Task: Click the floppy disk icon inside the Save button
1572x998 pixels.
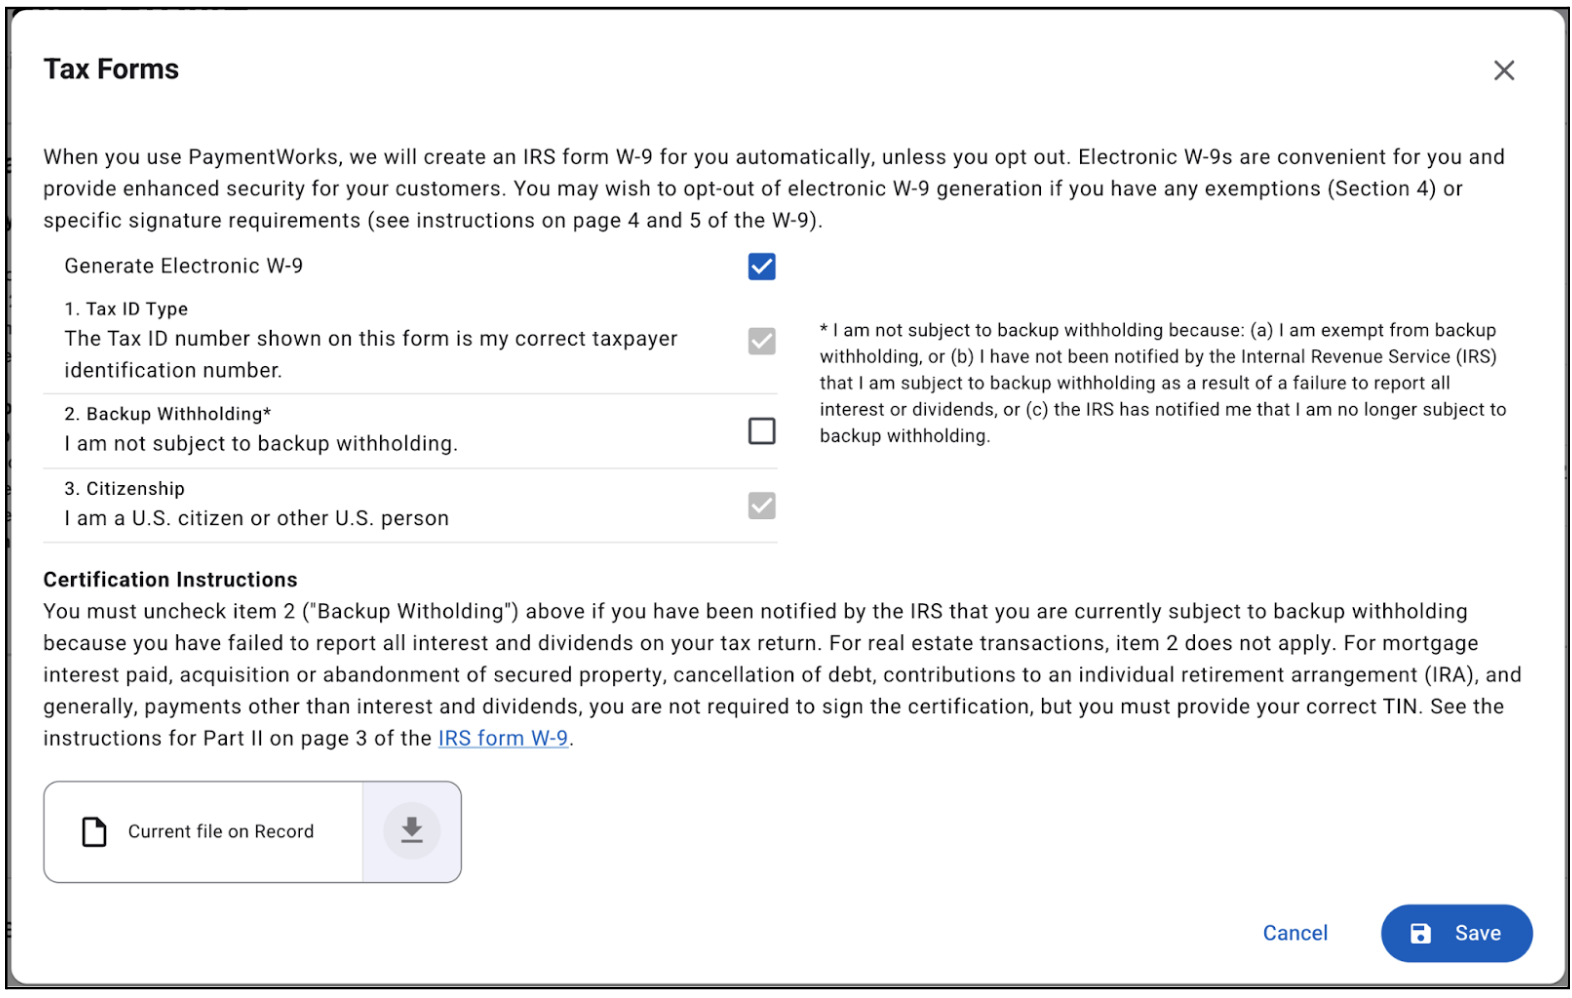Action: 1421,932
